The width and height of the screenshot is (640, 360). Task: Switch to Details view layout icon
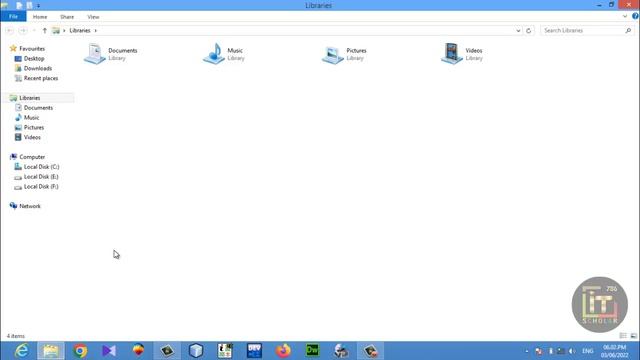click(x=623, y=336)
